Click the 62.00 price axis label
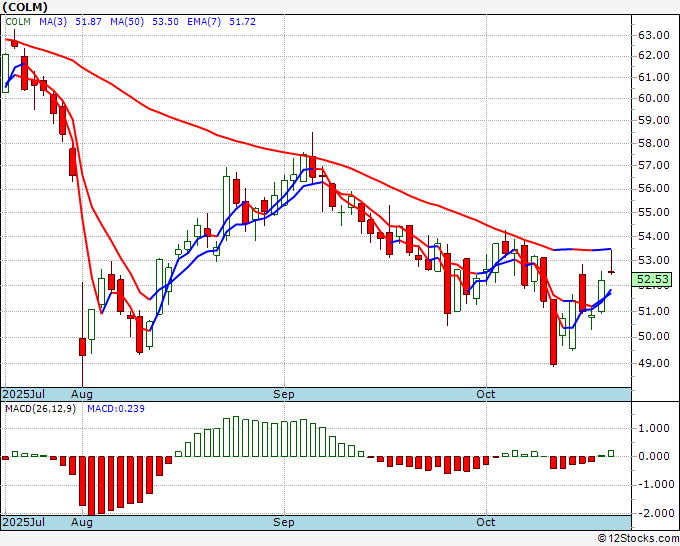Screen dimensions: 680x546 point(654,55)
